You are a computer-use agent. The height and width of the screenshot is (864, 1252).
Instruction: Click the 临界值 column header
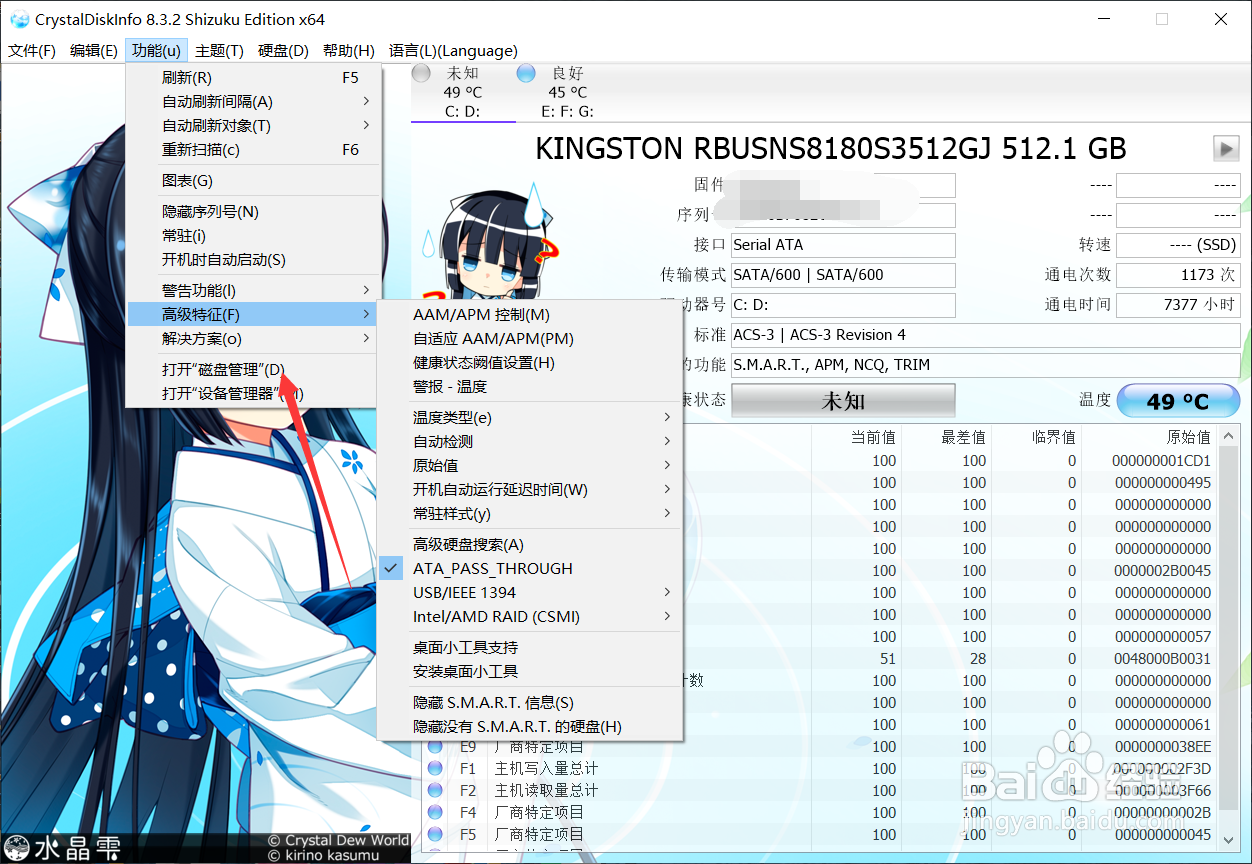pyautogui.click(x=1053, y=437)
